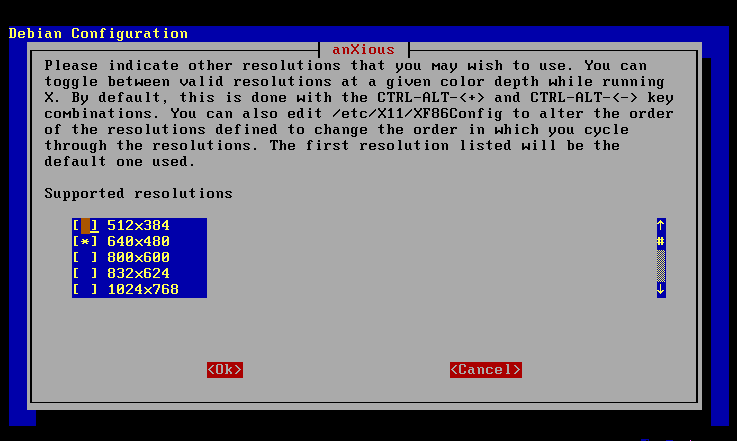Image resolution: width=737 pixels, height=441 pixels.
Task: Click the scrollbar position marker '#'
Action: (661, 242)
